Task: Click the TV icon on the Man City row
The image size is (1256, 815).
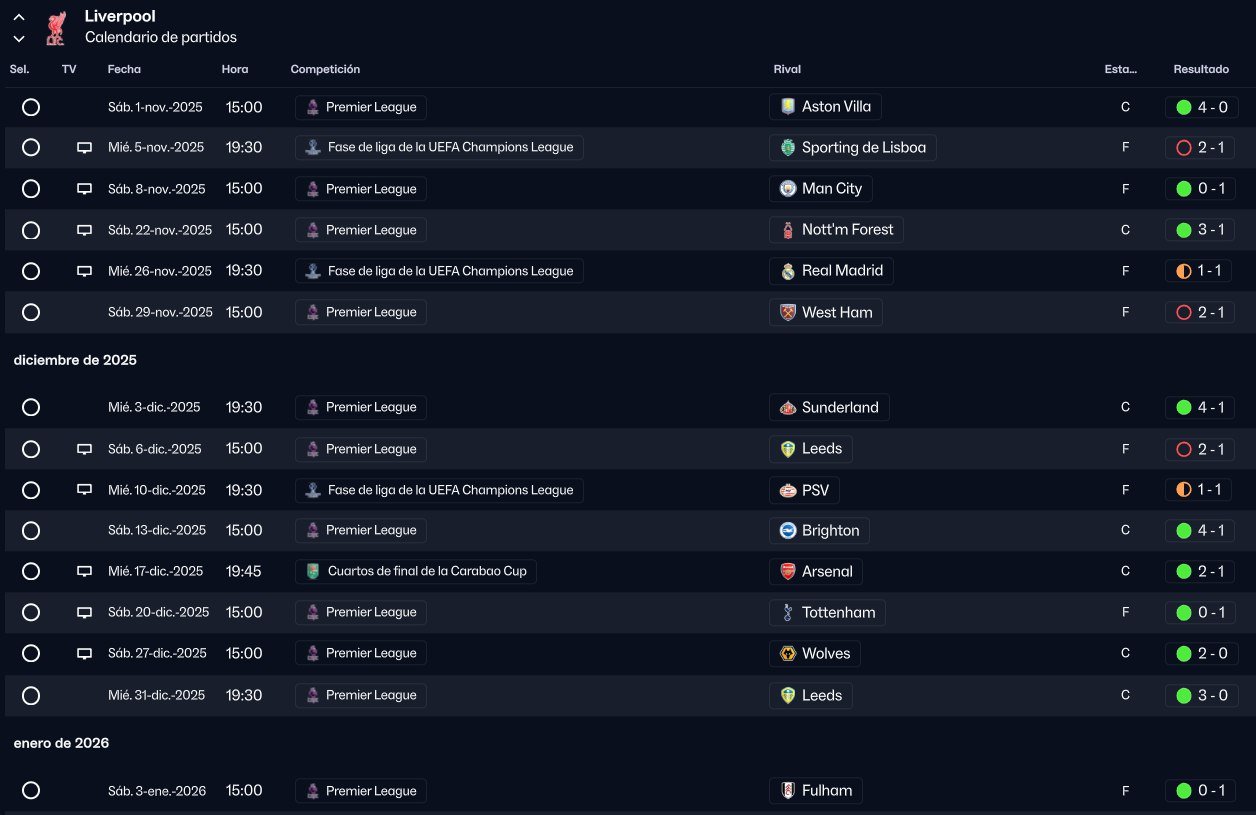Action: pyautogui.click(x=84, y=189)
